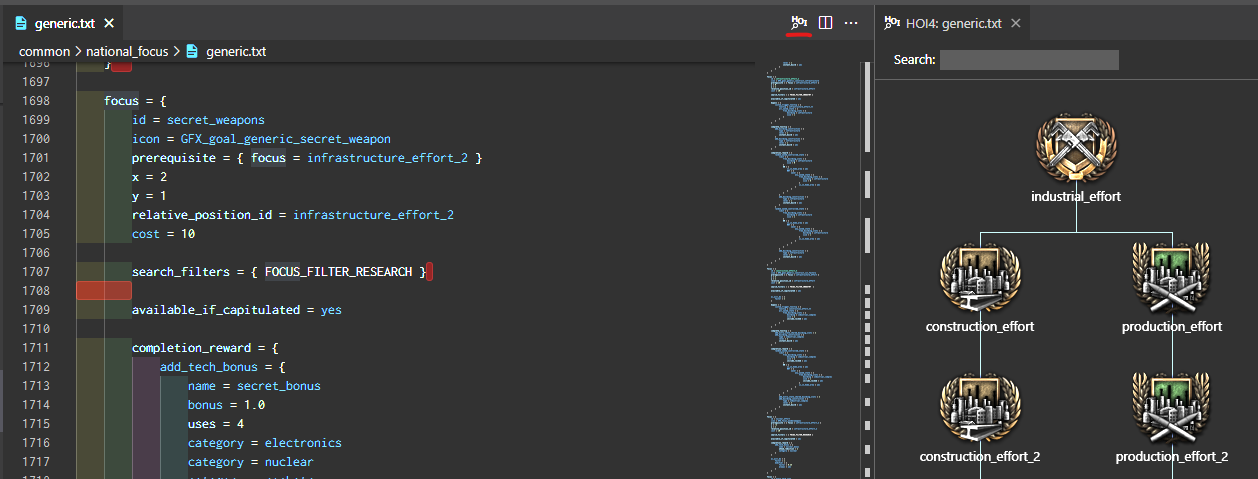Click the 'category = electronics' line
The image size is (1258, 479).
click(x=265, y=443)
